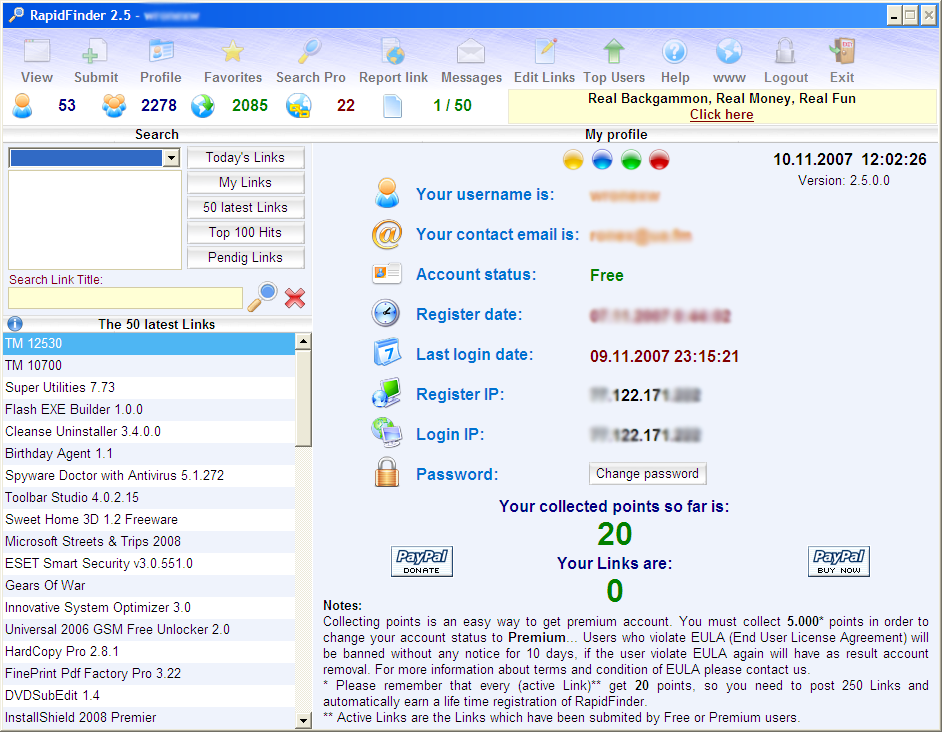This screenshot has width=942, height=732.
Task: Click the info icon beside latest Links header
Action: click(15, 324)
